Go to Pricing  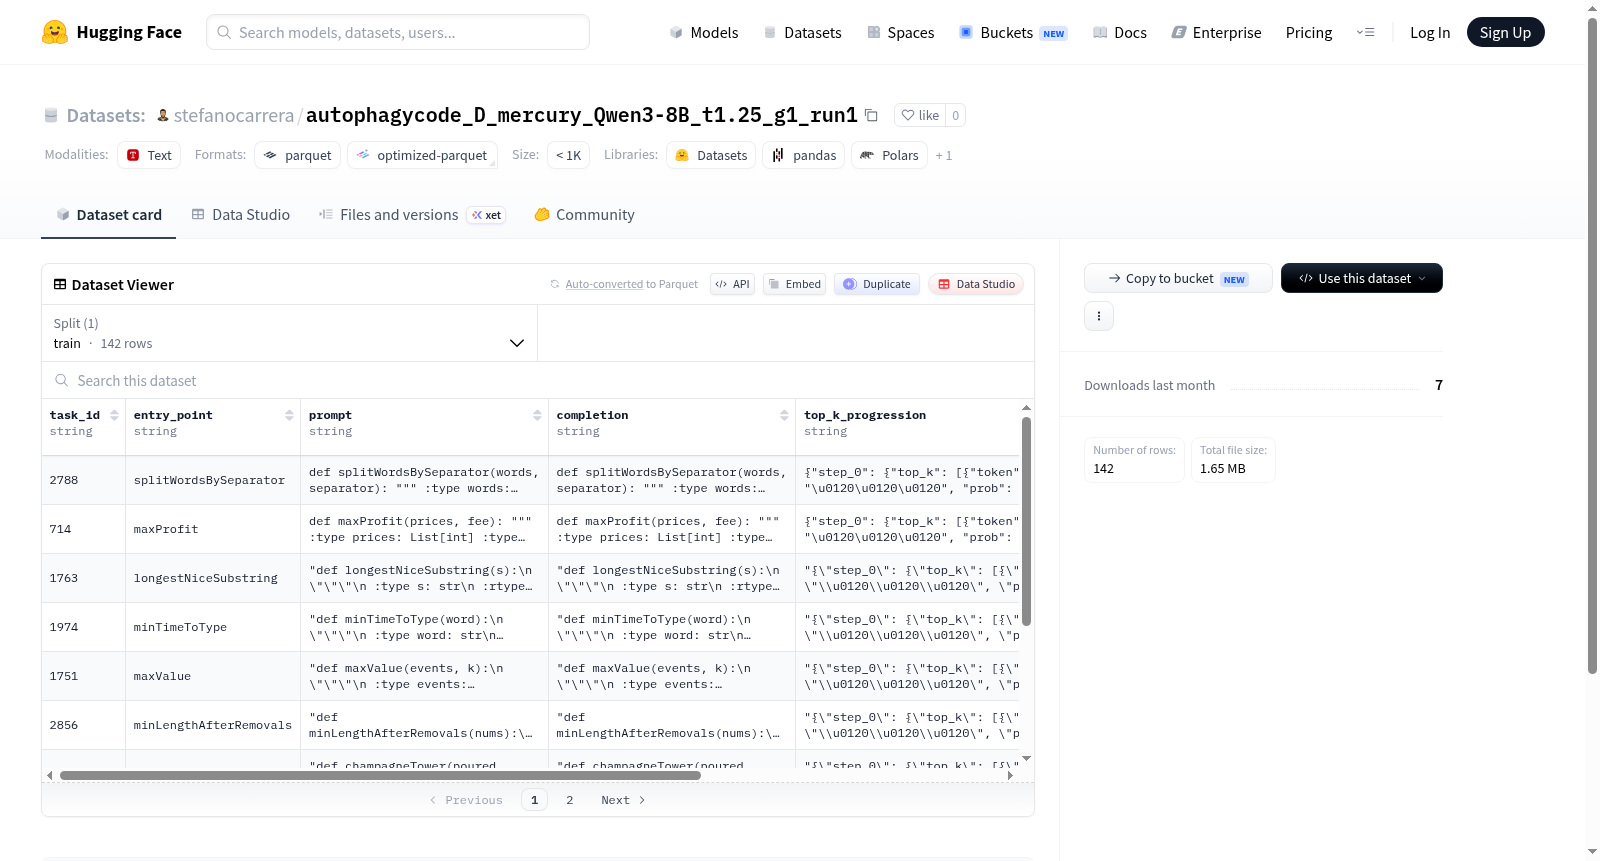pyautogui.click(x=1309, y=32)
